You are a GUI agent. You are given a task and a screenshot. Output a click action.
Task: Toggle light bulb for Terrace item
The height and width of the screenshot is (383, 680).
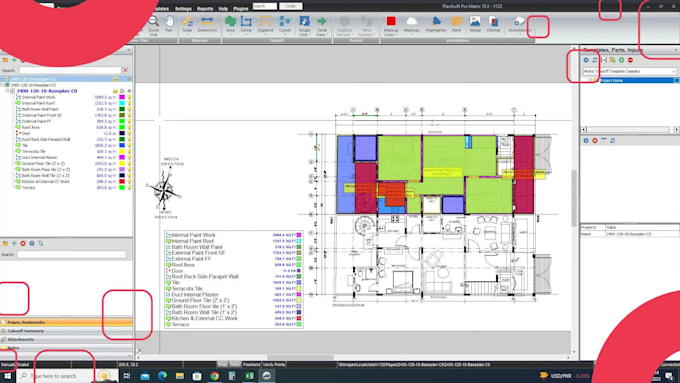129,188
